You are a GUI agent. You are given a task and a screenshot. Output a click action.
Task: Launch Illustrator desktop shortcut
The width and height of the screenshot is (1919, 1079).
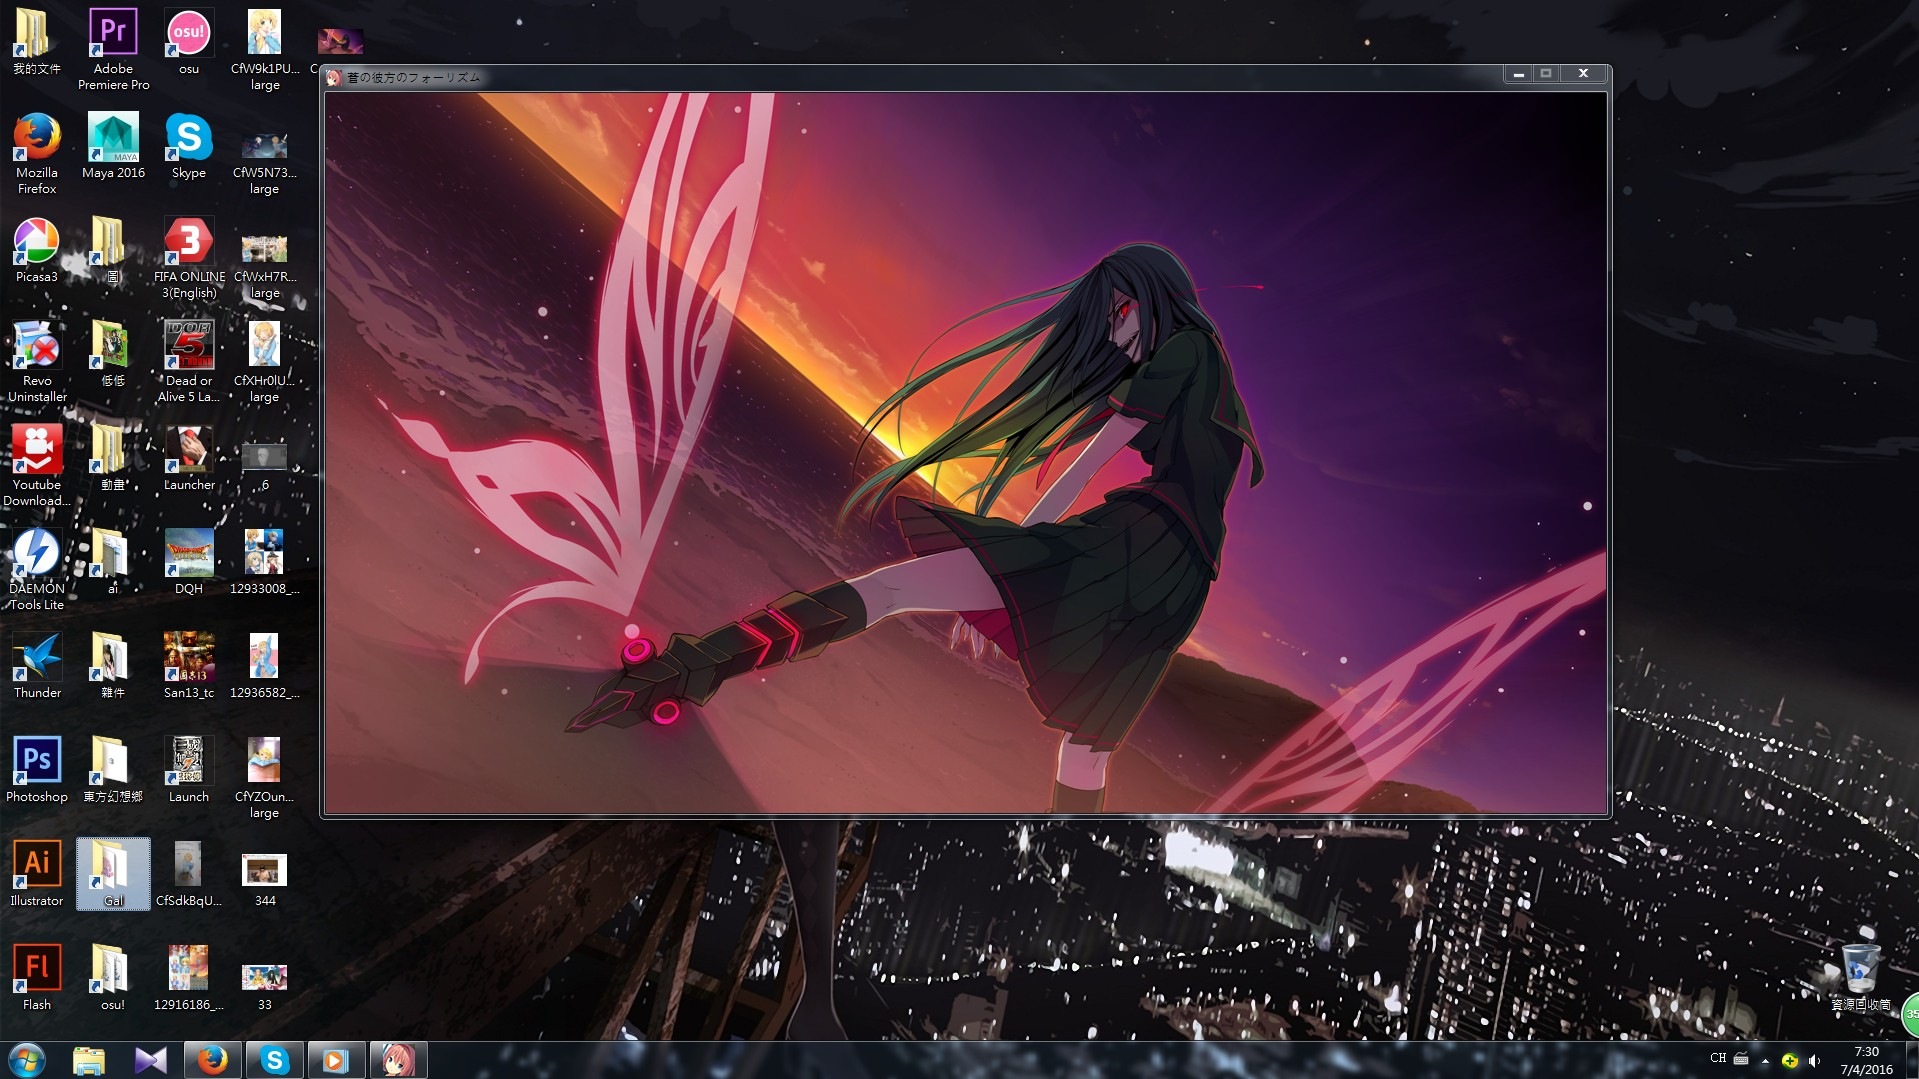pos(37,867)
